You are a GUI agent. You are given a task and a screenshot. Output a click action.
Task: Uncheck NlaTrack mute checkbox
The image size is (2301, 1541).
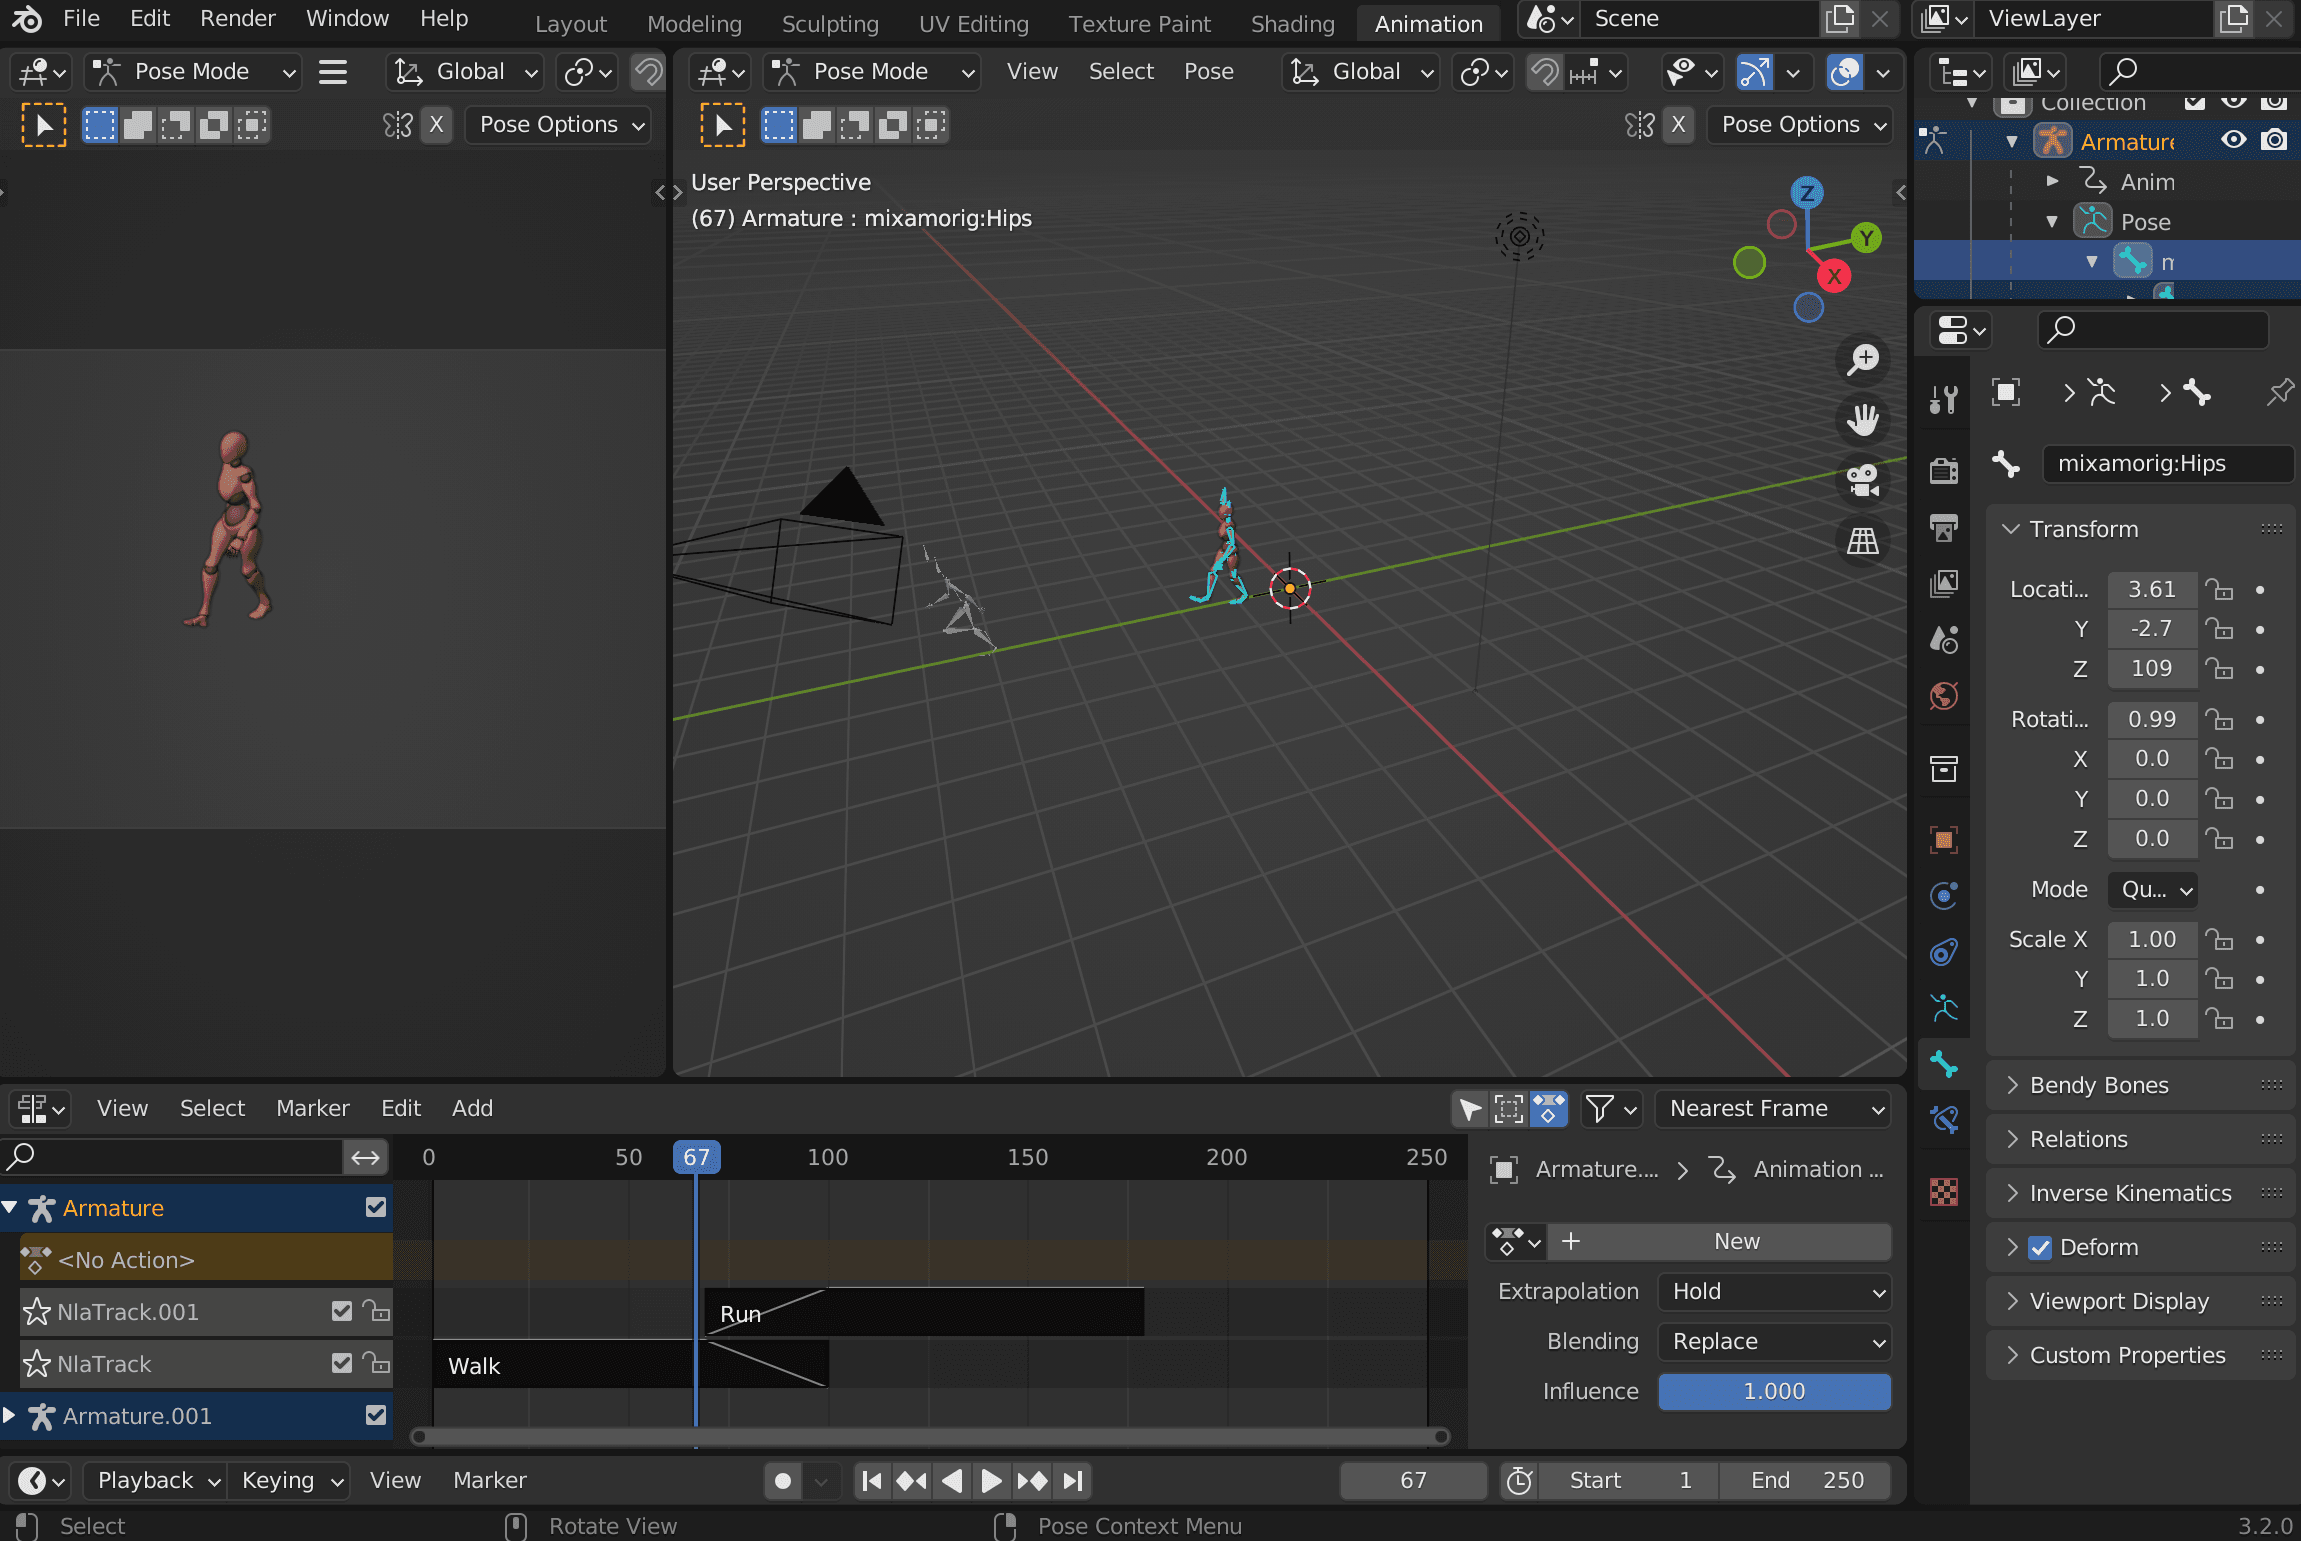click(x=342, y=1363)
